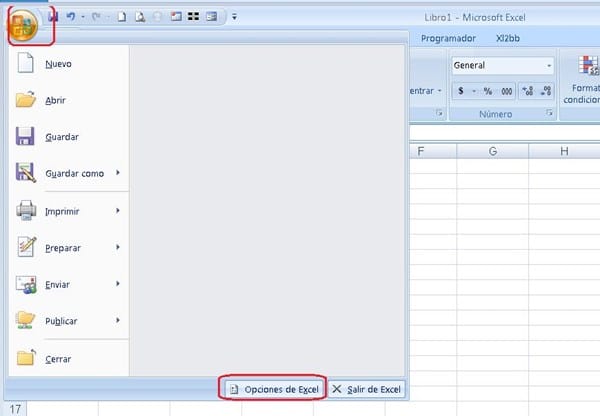
Task: Click the closing folder icon beside Cerrar
Action: [x=26, y=357]
